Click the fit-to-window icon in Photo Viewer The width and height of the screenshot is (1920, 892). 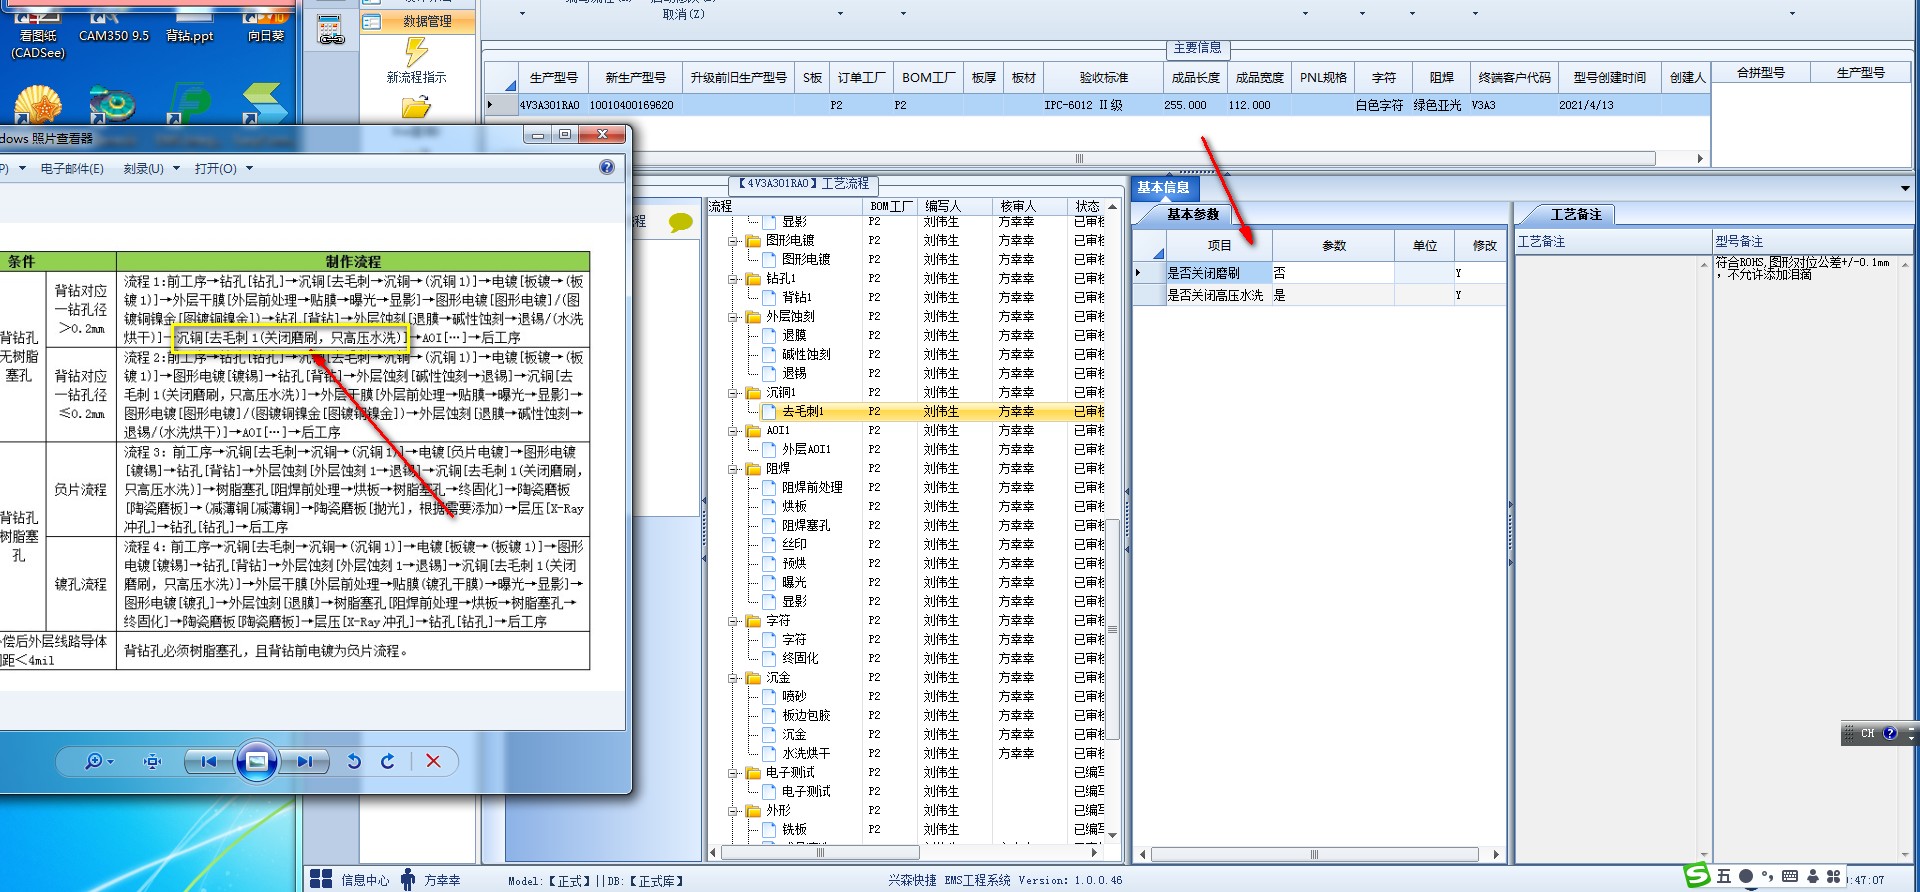[152, 762]
